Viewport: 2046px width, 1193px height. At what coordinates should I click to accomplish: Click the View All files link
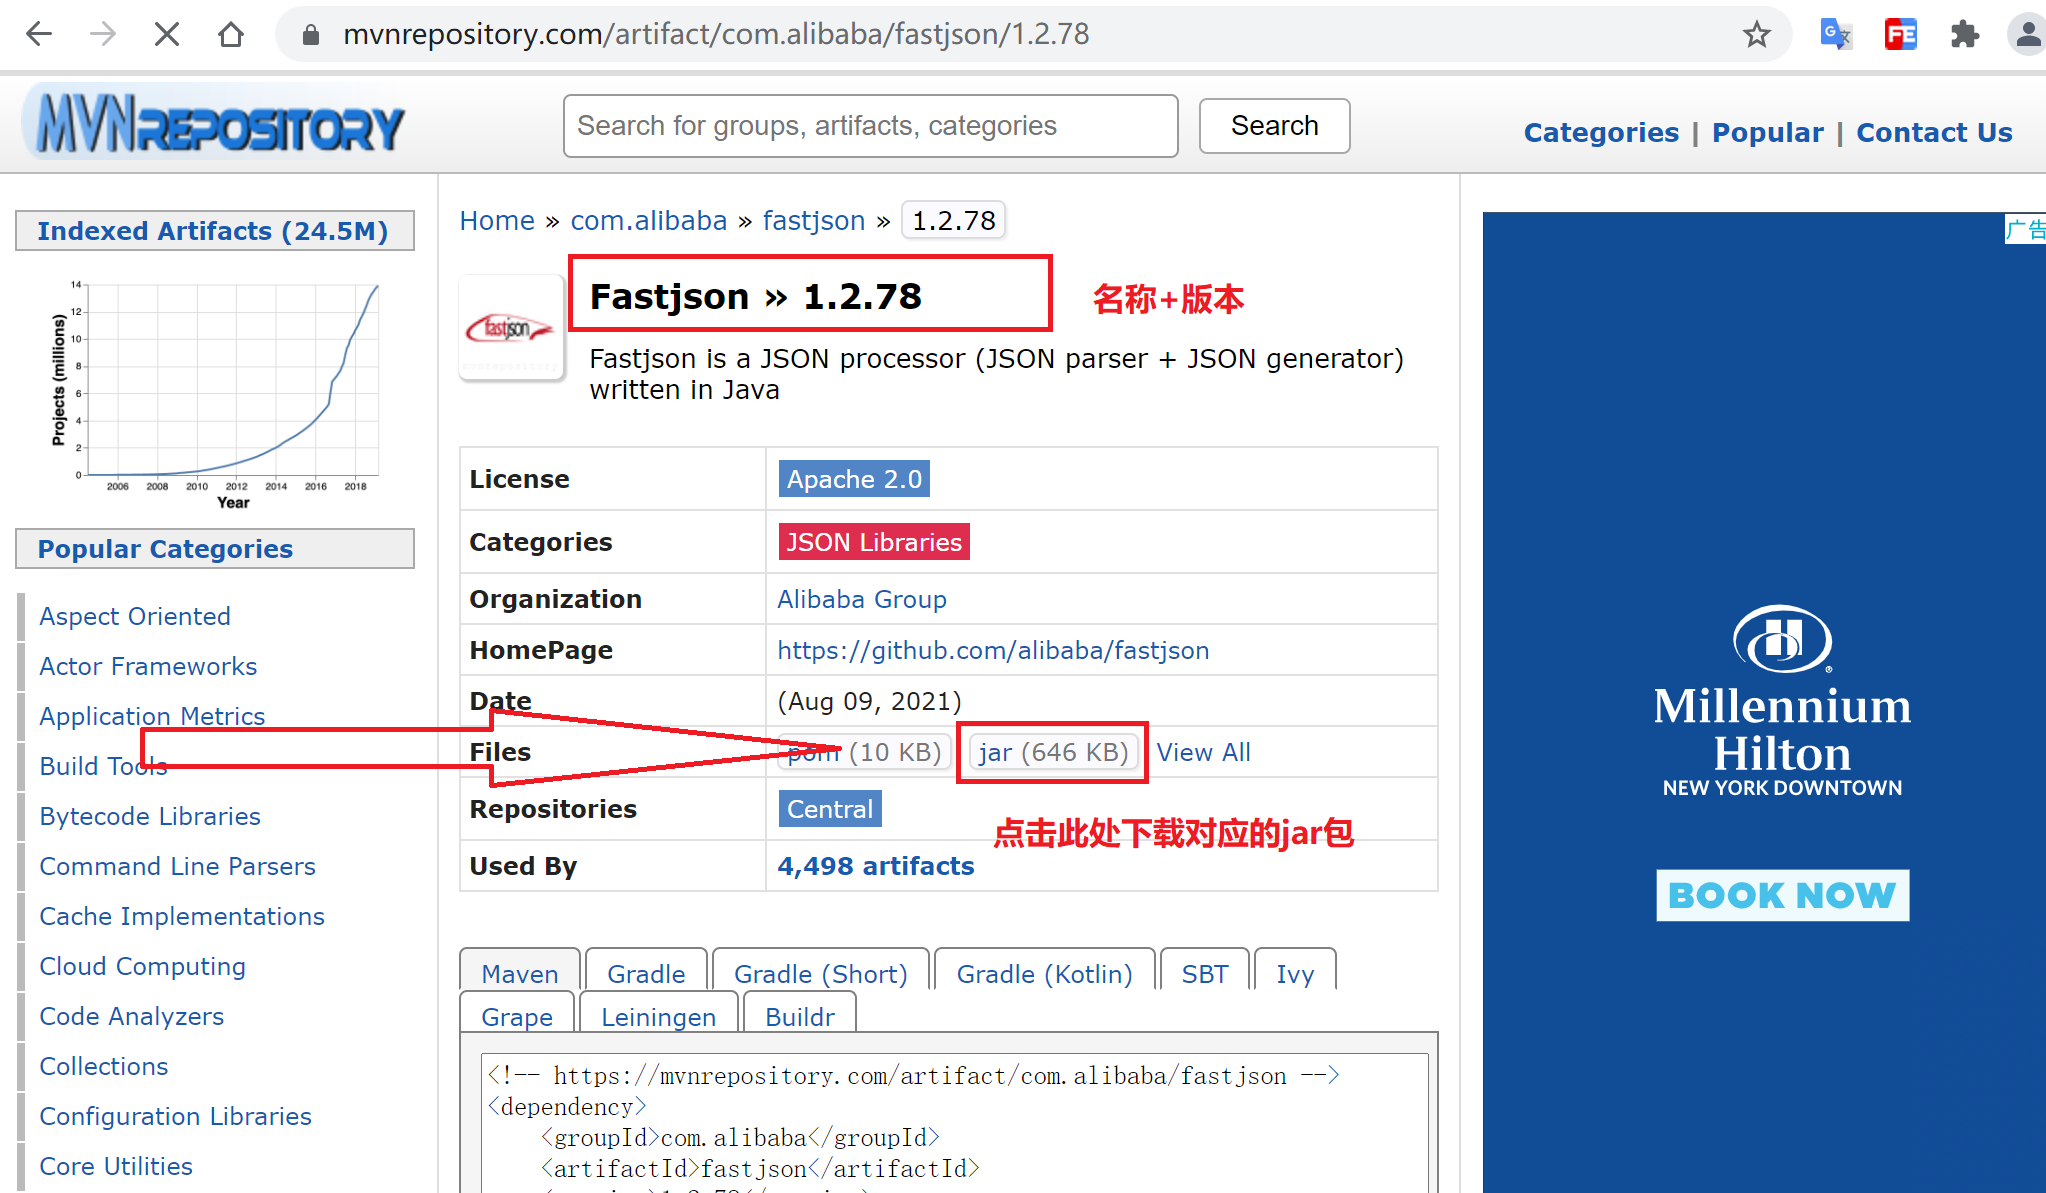click(1203, 752)
